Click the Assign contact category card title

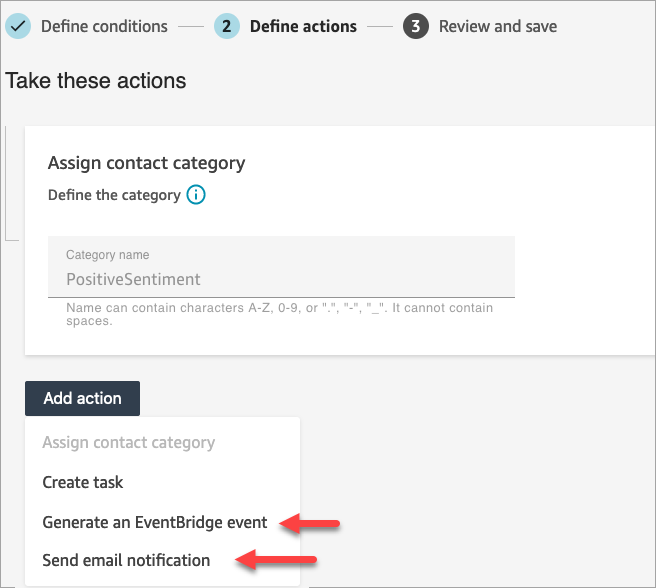pos(146,163)
